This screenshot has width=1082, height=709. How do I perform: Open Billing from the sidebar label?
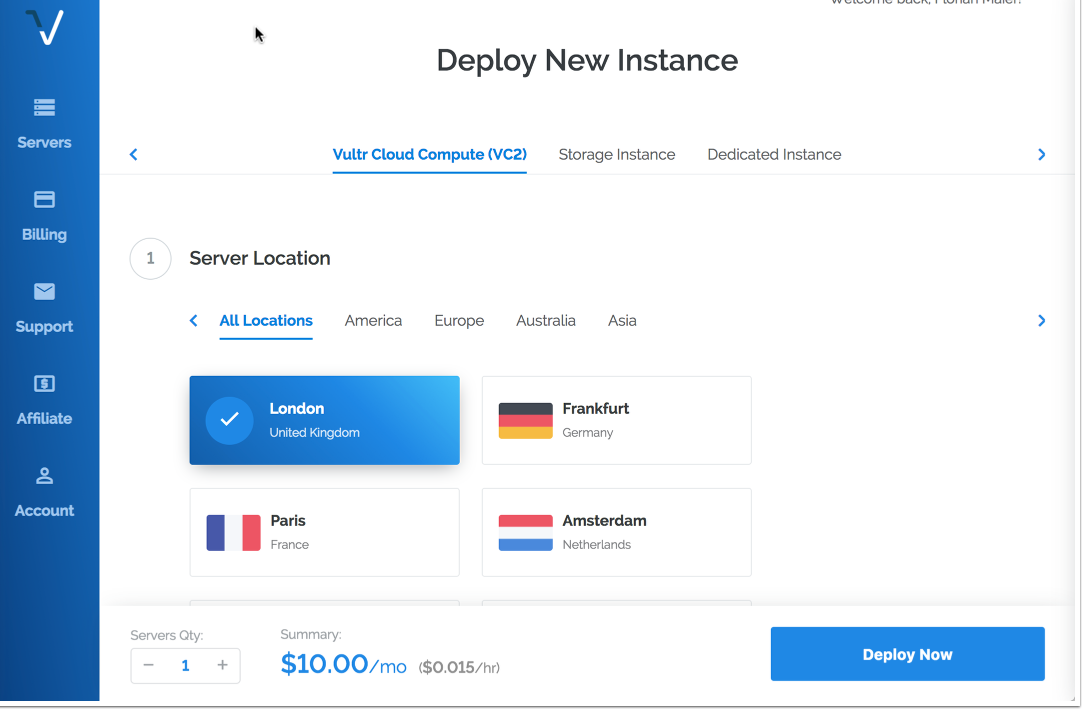pos(44,234)
